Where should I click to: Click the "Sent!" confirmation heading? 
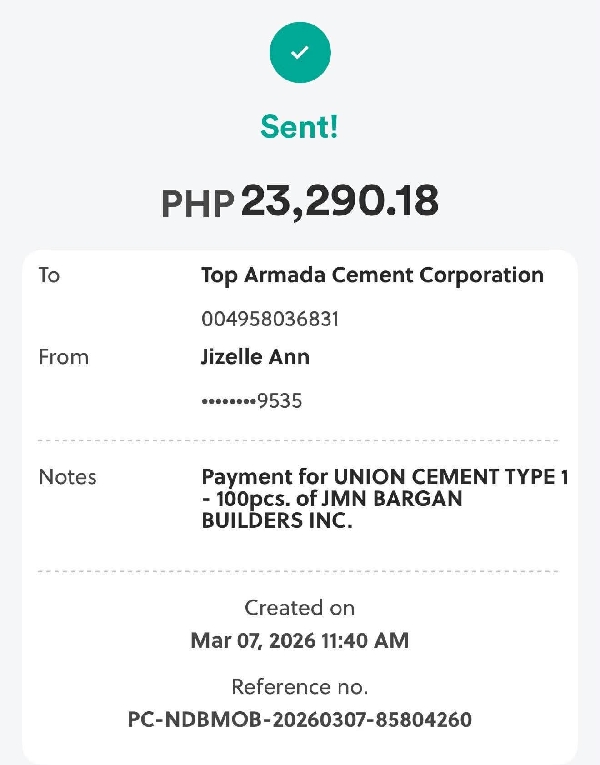coord(300,127)
